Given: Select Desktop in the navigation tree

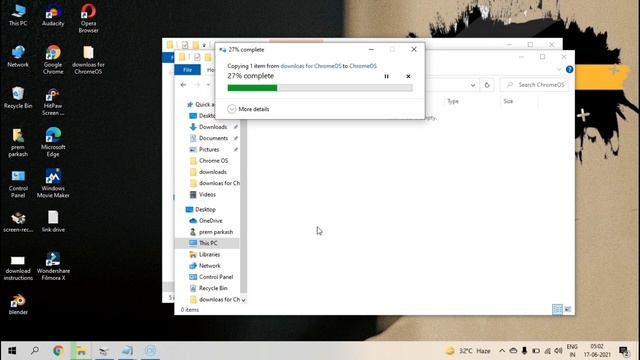Looking at the screenshot, I should coord(205,209).
